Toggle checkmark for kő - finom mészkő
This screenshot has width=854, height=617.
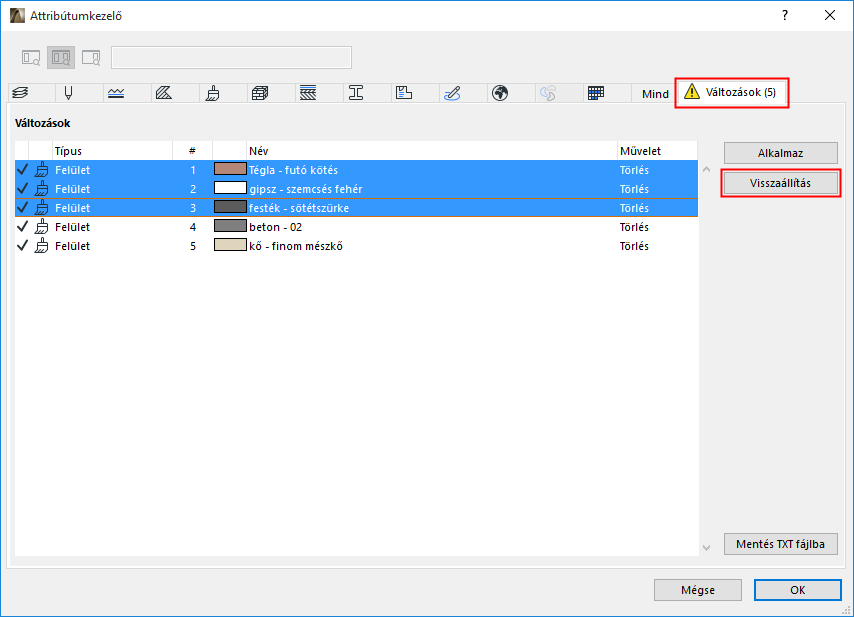point(22,246)
